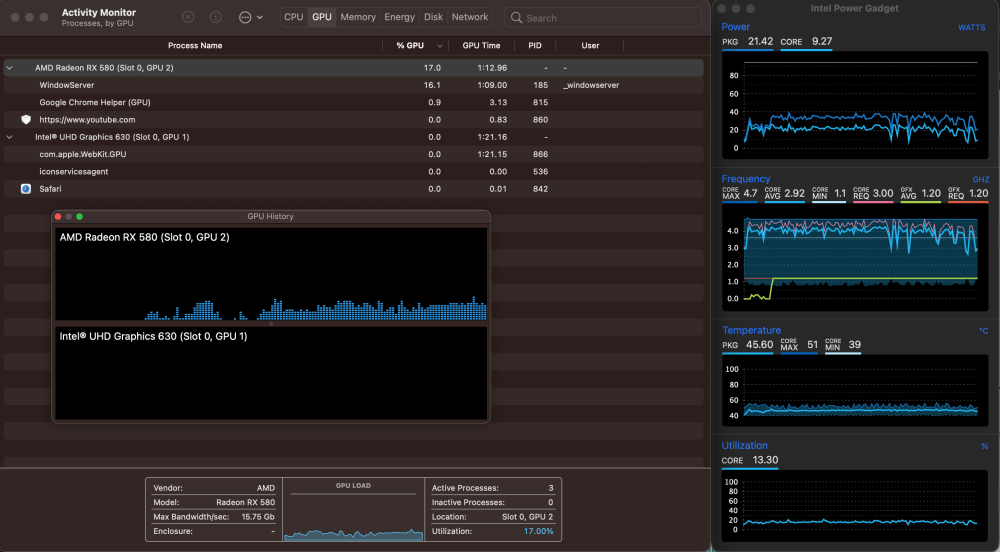Click the Intel UHD Graphics 630 history graph

pyautogui.click(x=271, y=373)
